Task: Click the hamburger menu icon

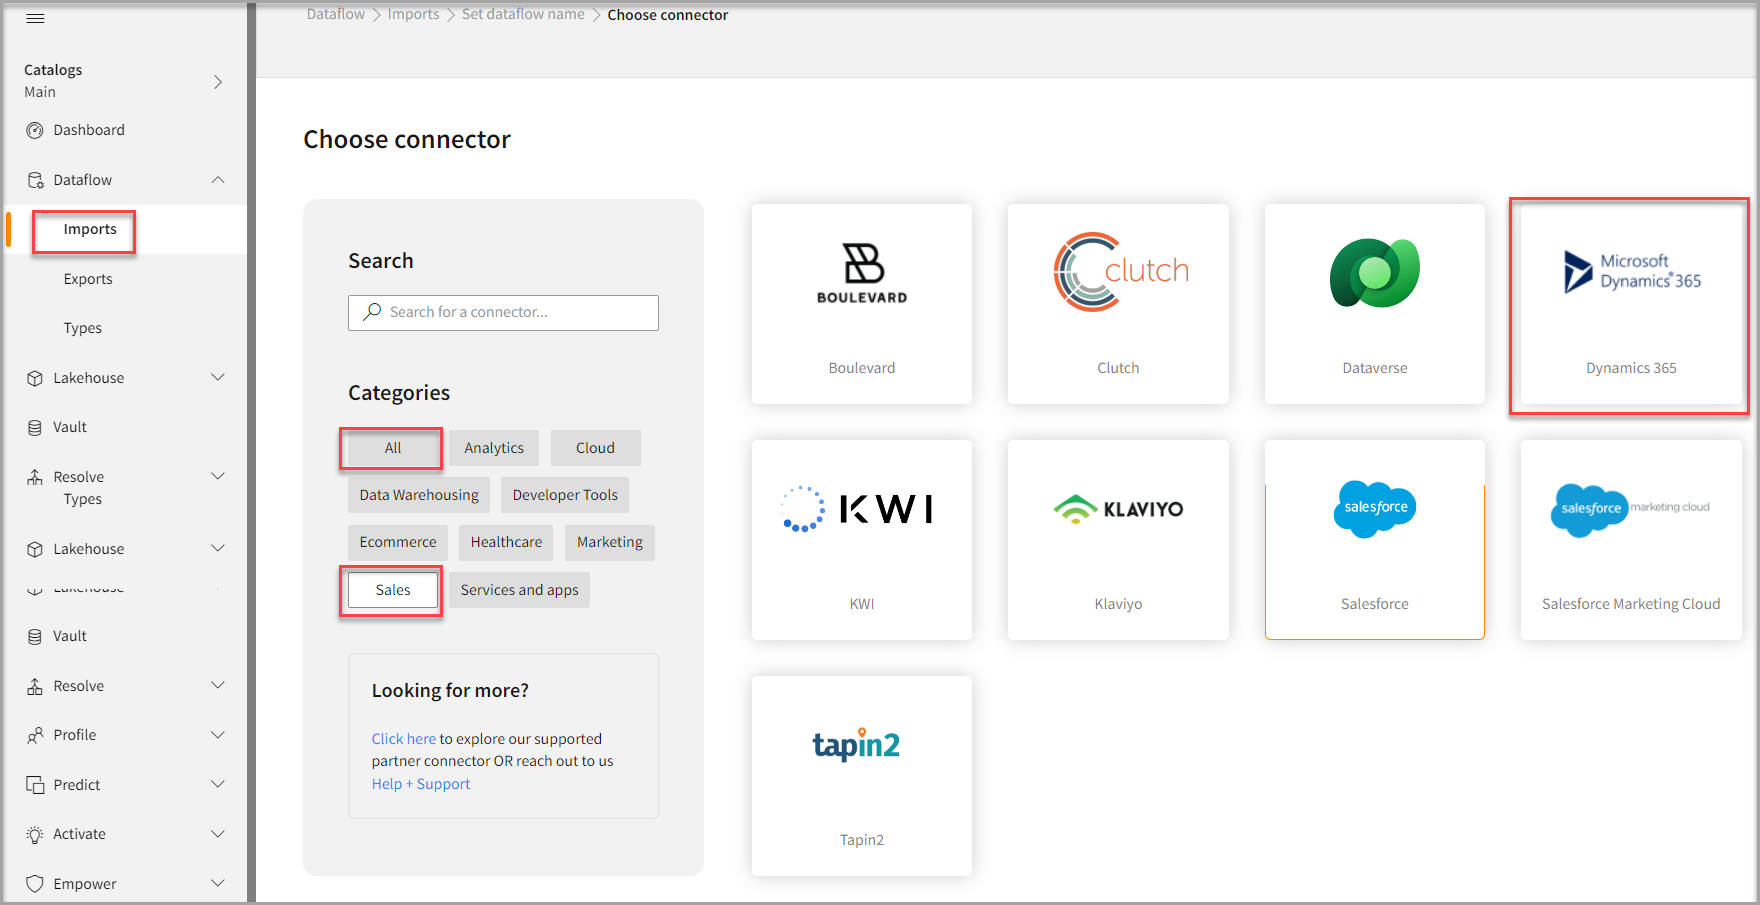Action: [35, 19]
